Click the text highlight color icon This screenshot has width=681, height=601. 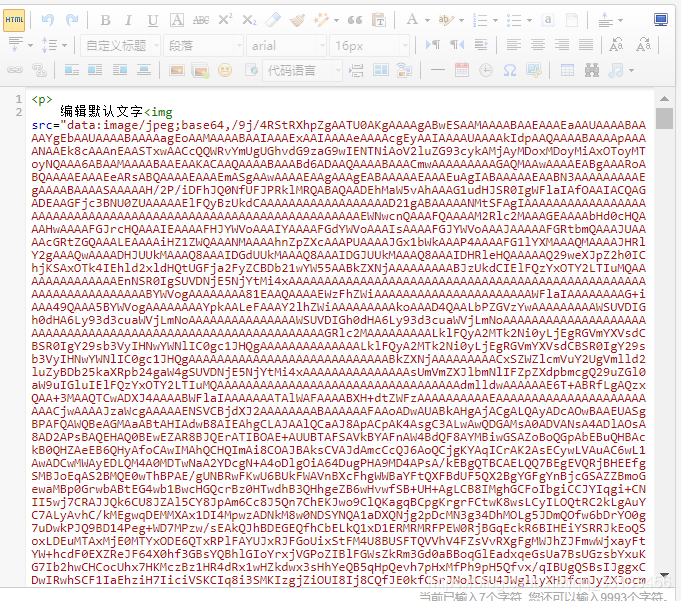(446, 20)
